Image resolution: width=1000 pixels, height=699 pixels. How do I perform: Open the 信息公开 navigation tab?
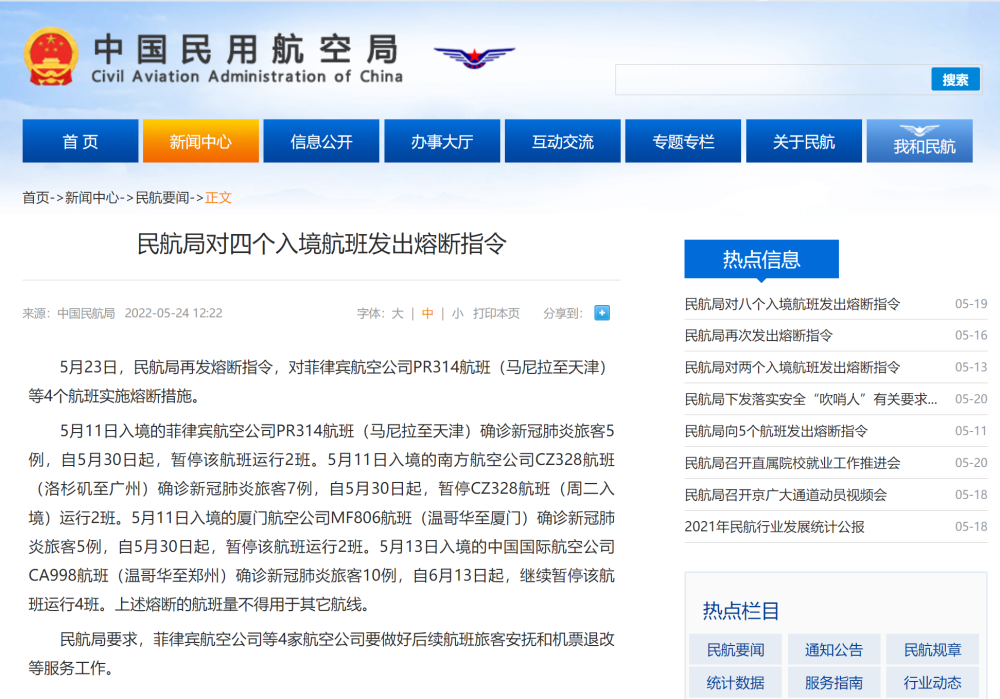click(321, 142)
